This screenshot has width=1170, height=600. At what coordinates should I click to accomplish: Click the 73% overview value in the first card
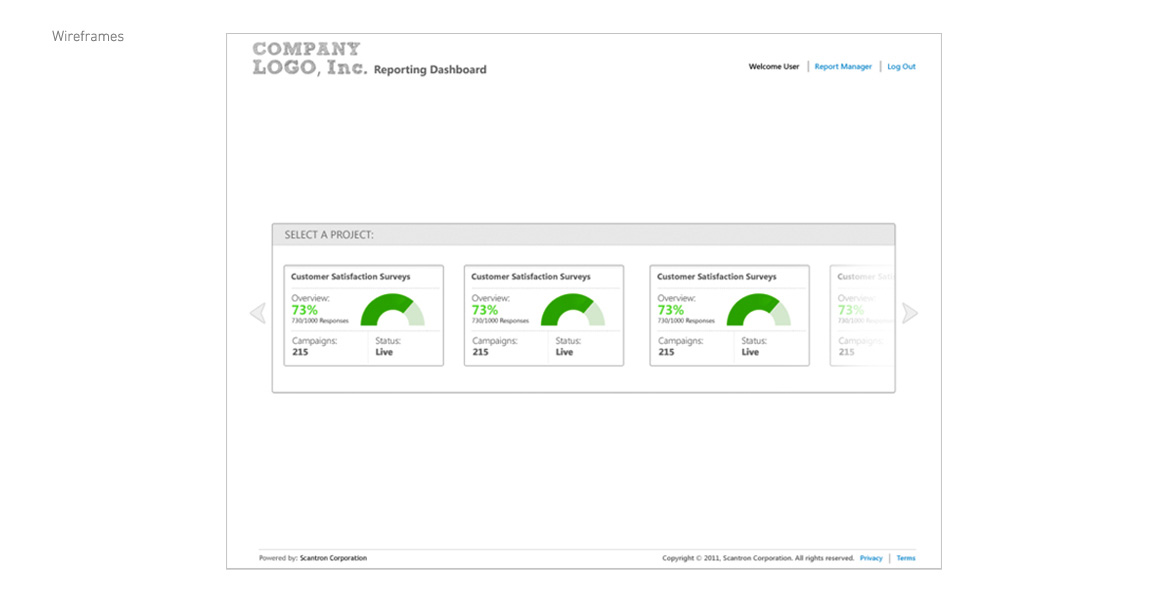point(304,310)
